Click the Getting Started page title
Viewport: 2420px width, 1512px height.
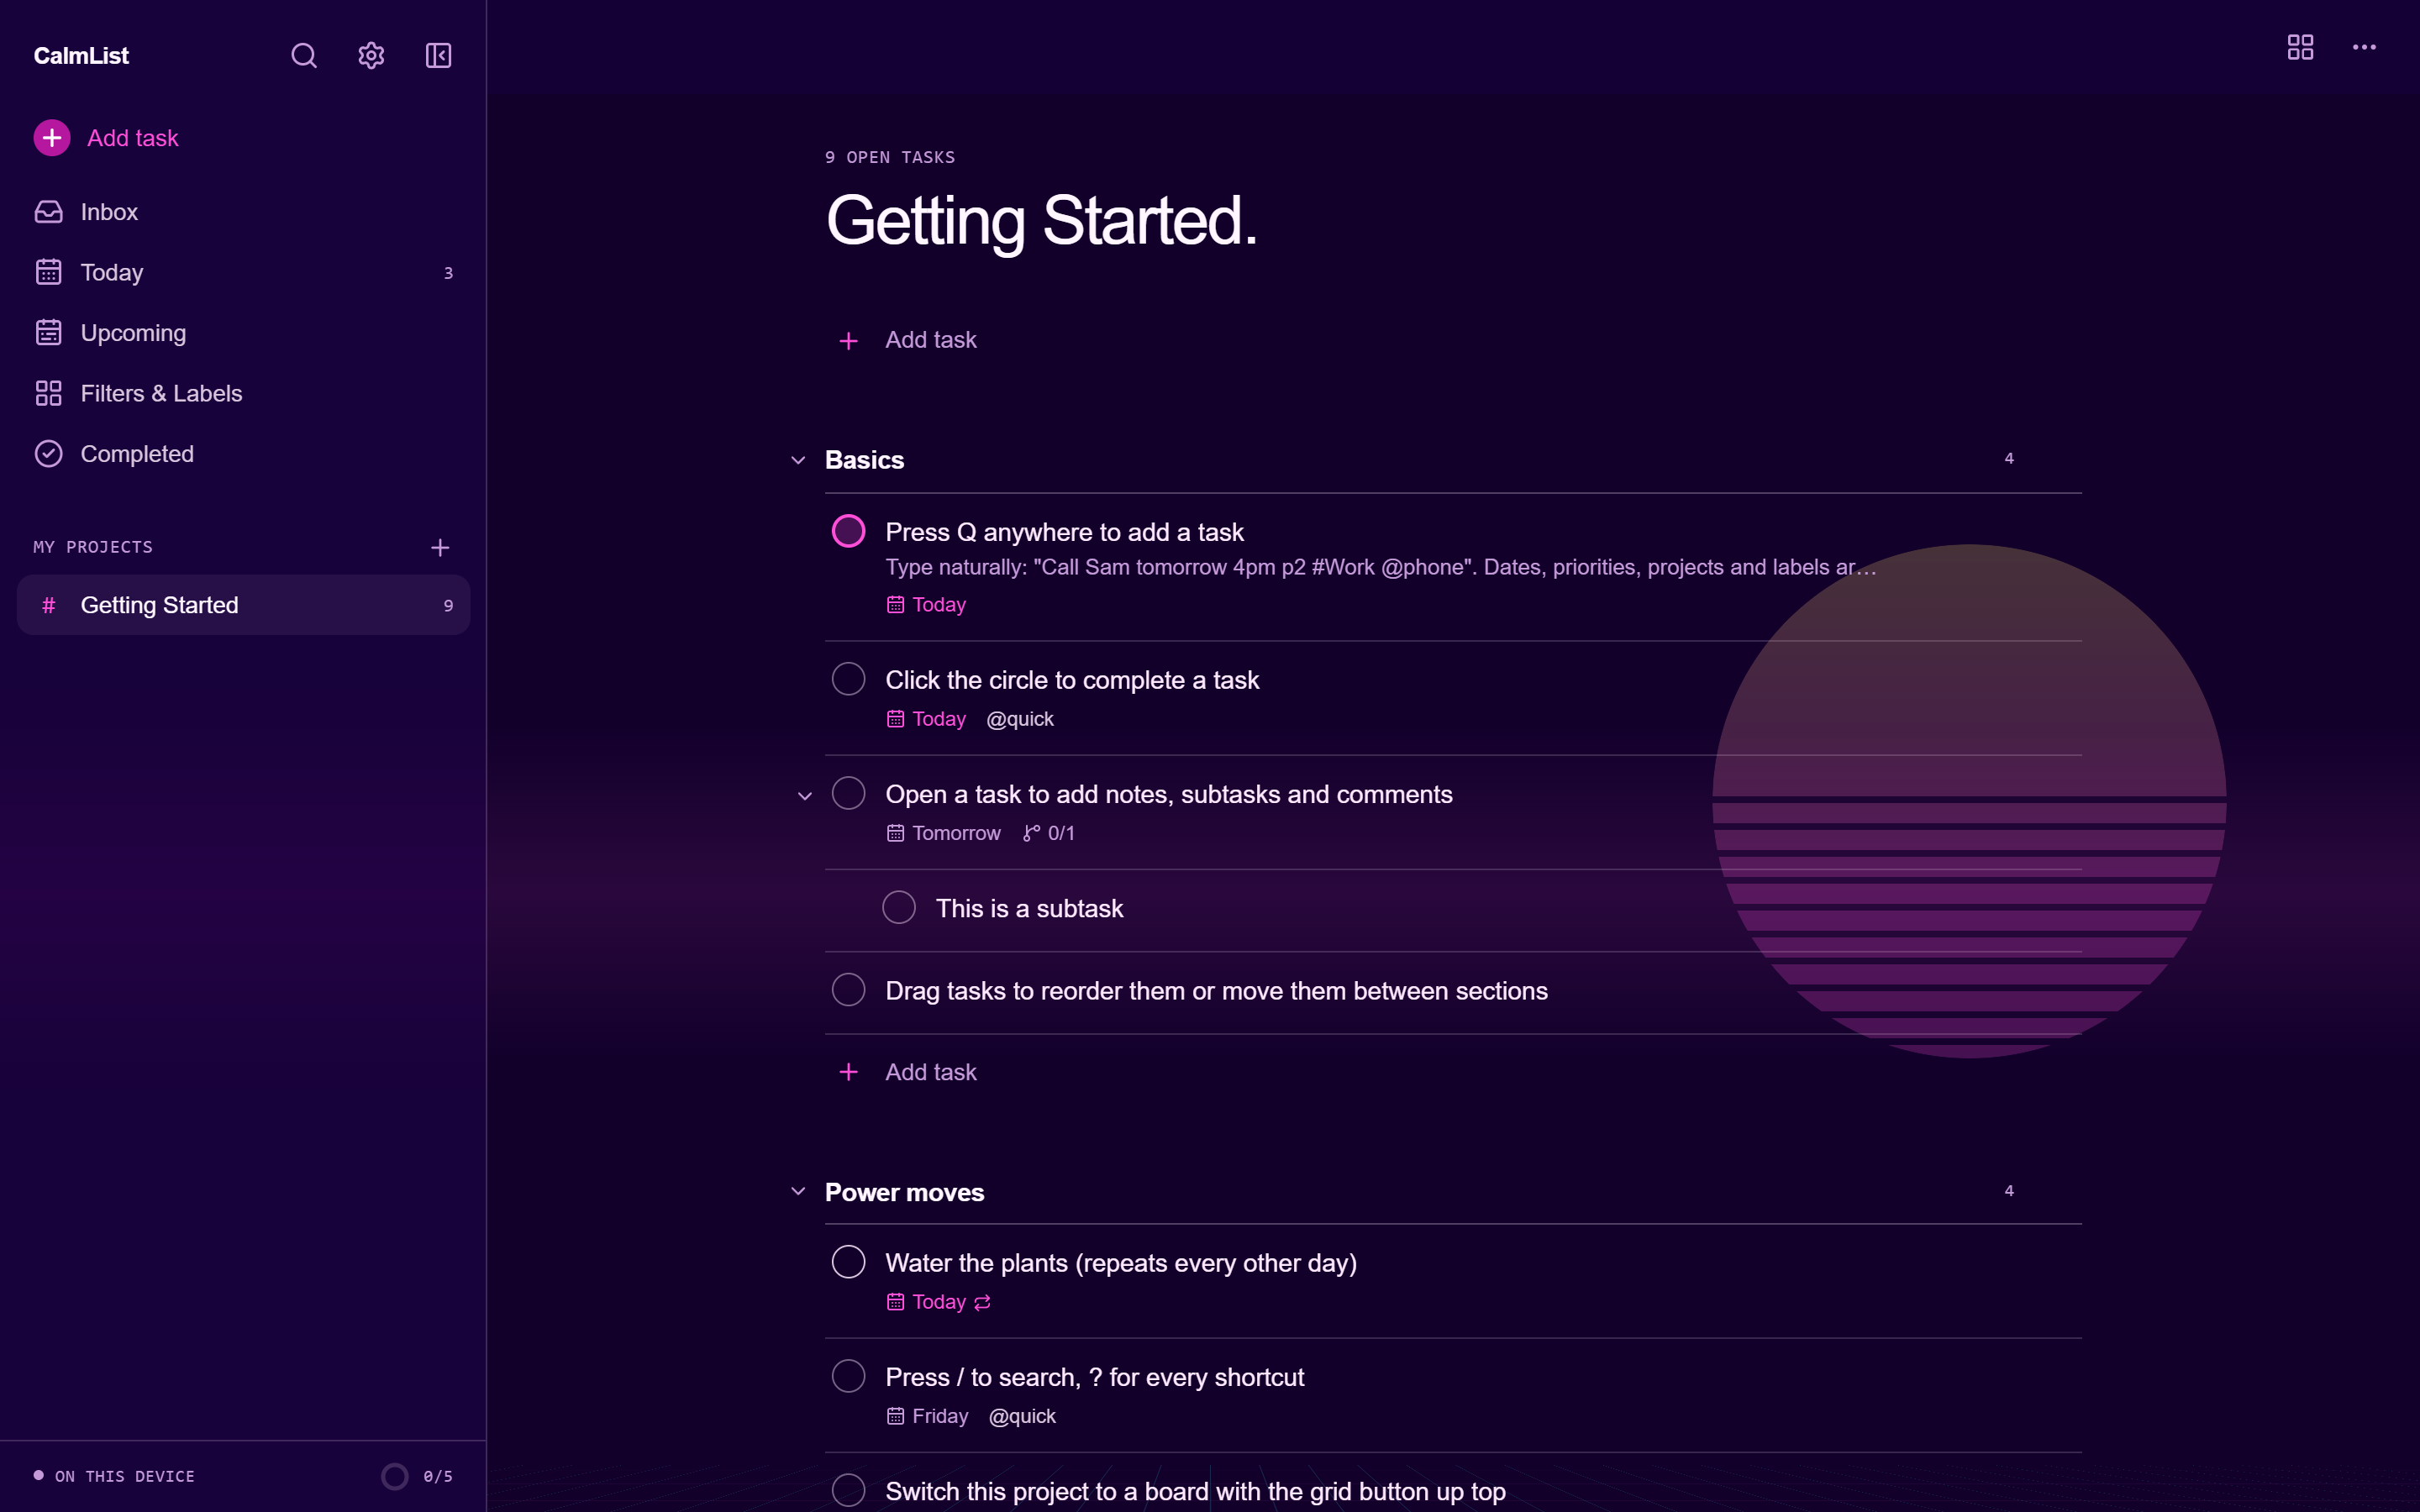[x=1041, y=220]
